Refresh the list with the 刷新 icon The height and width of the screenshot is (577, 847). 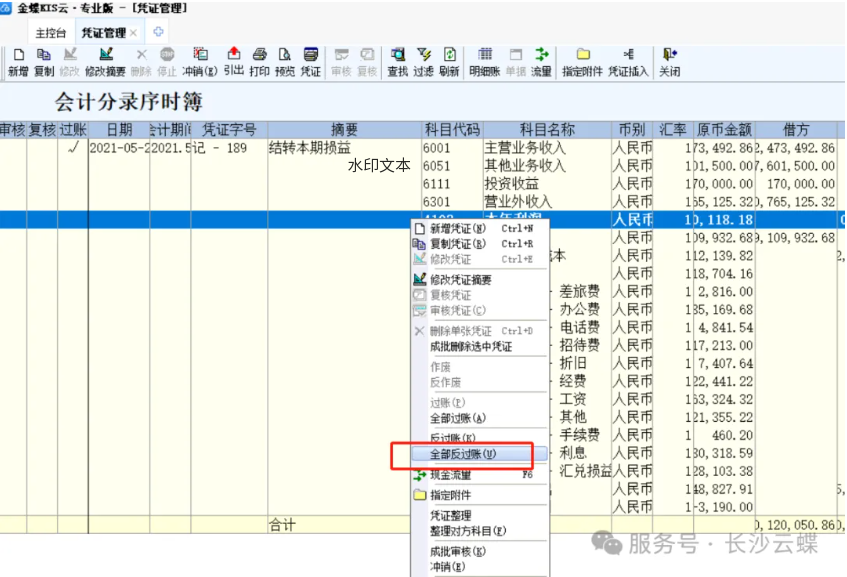pyautogui.click(x=449, y=61)
